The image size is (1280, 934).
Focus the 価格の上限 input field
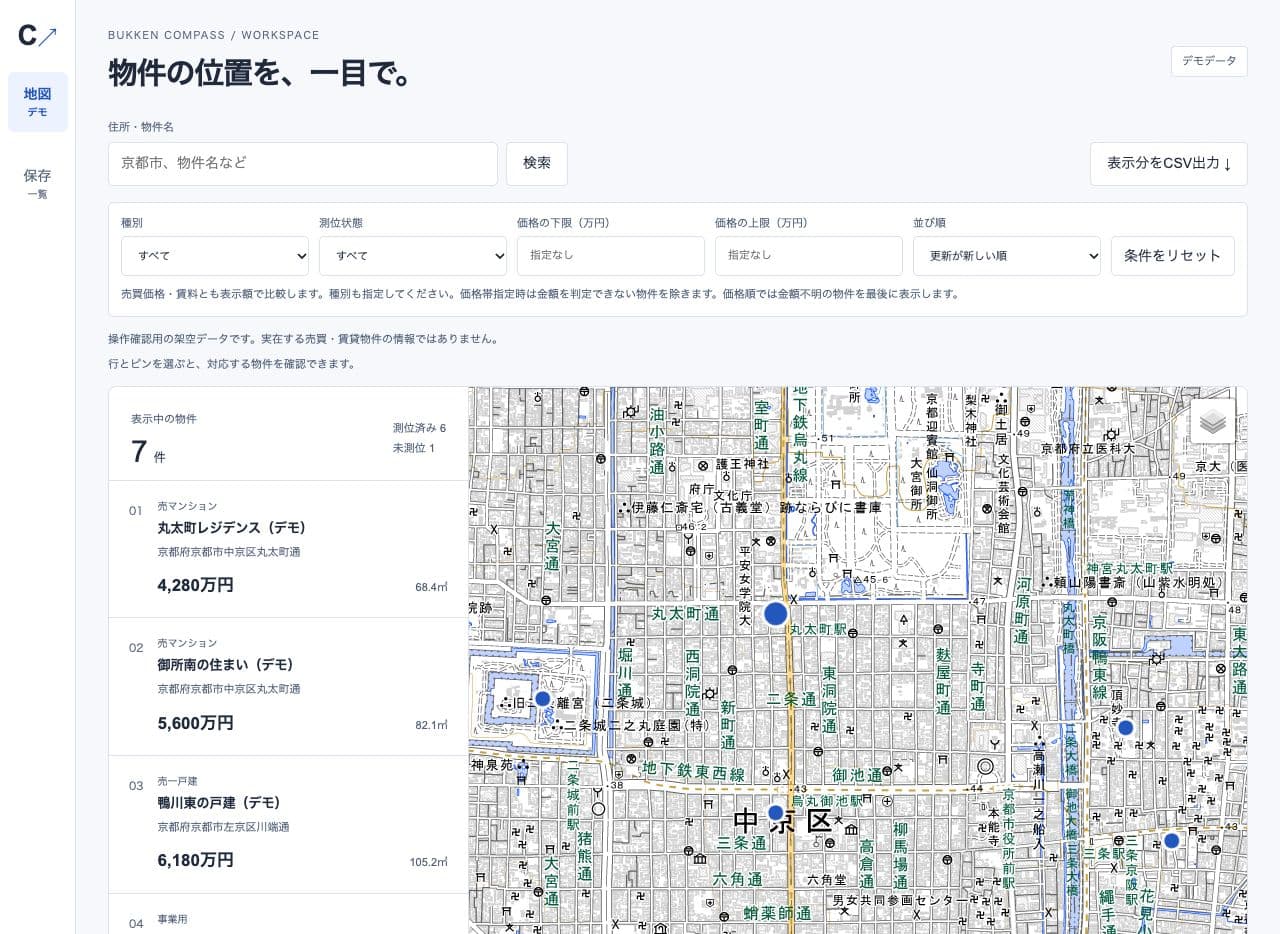[x=809, y=256]
